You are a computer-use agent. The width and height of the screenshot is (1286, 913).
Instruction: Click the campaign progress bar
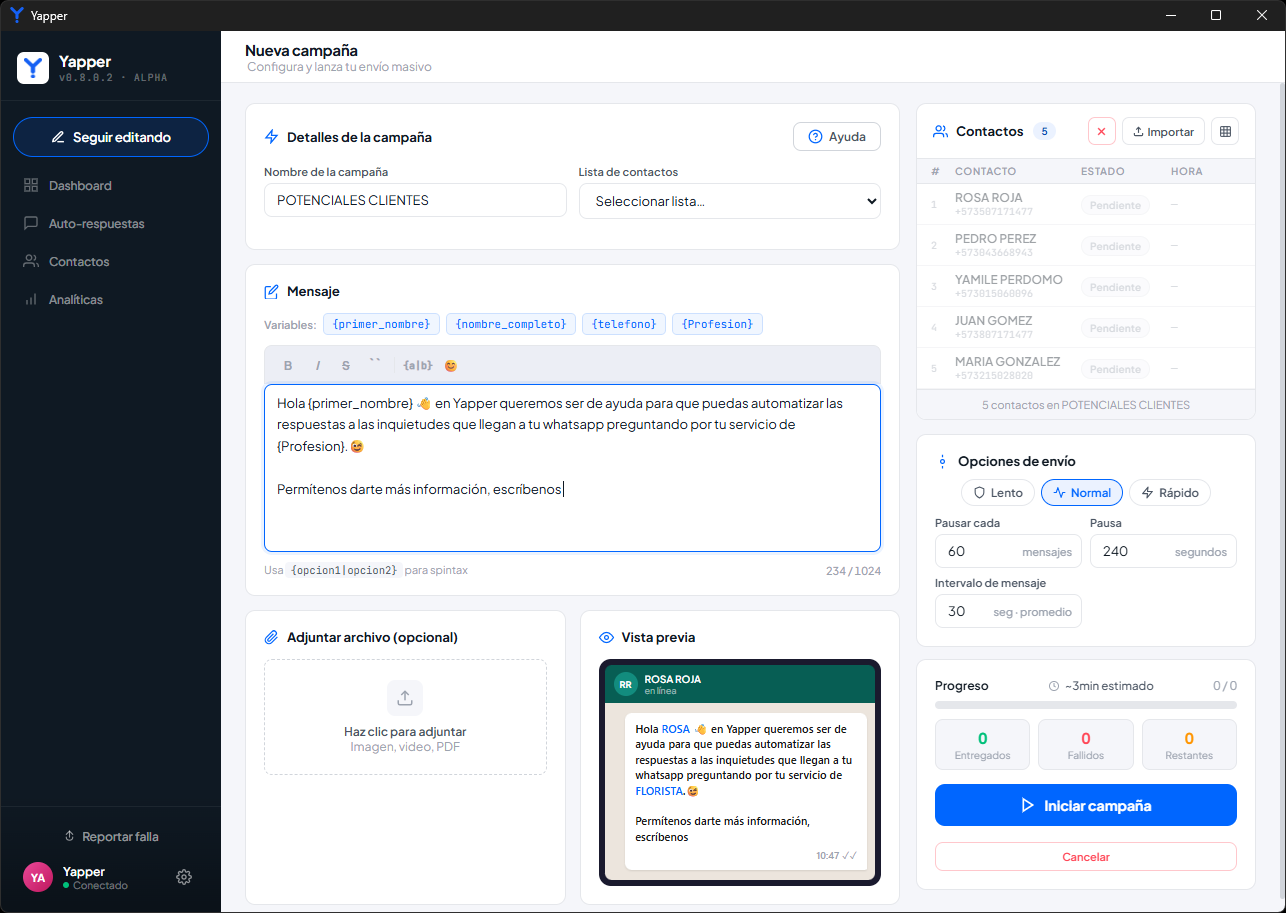(1086, 705)
